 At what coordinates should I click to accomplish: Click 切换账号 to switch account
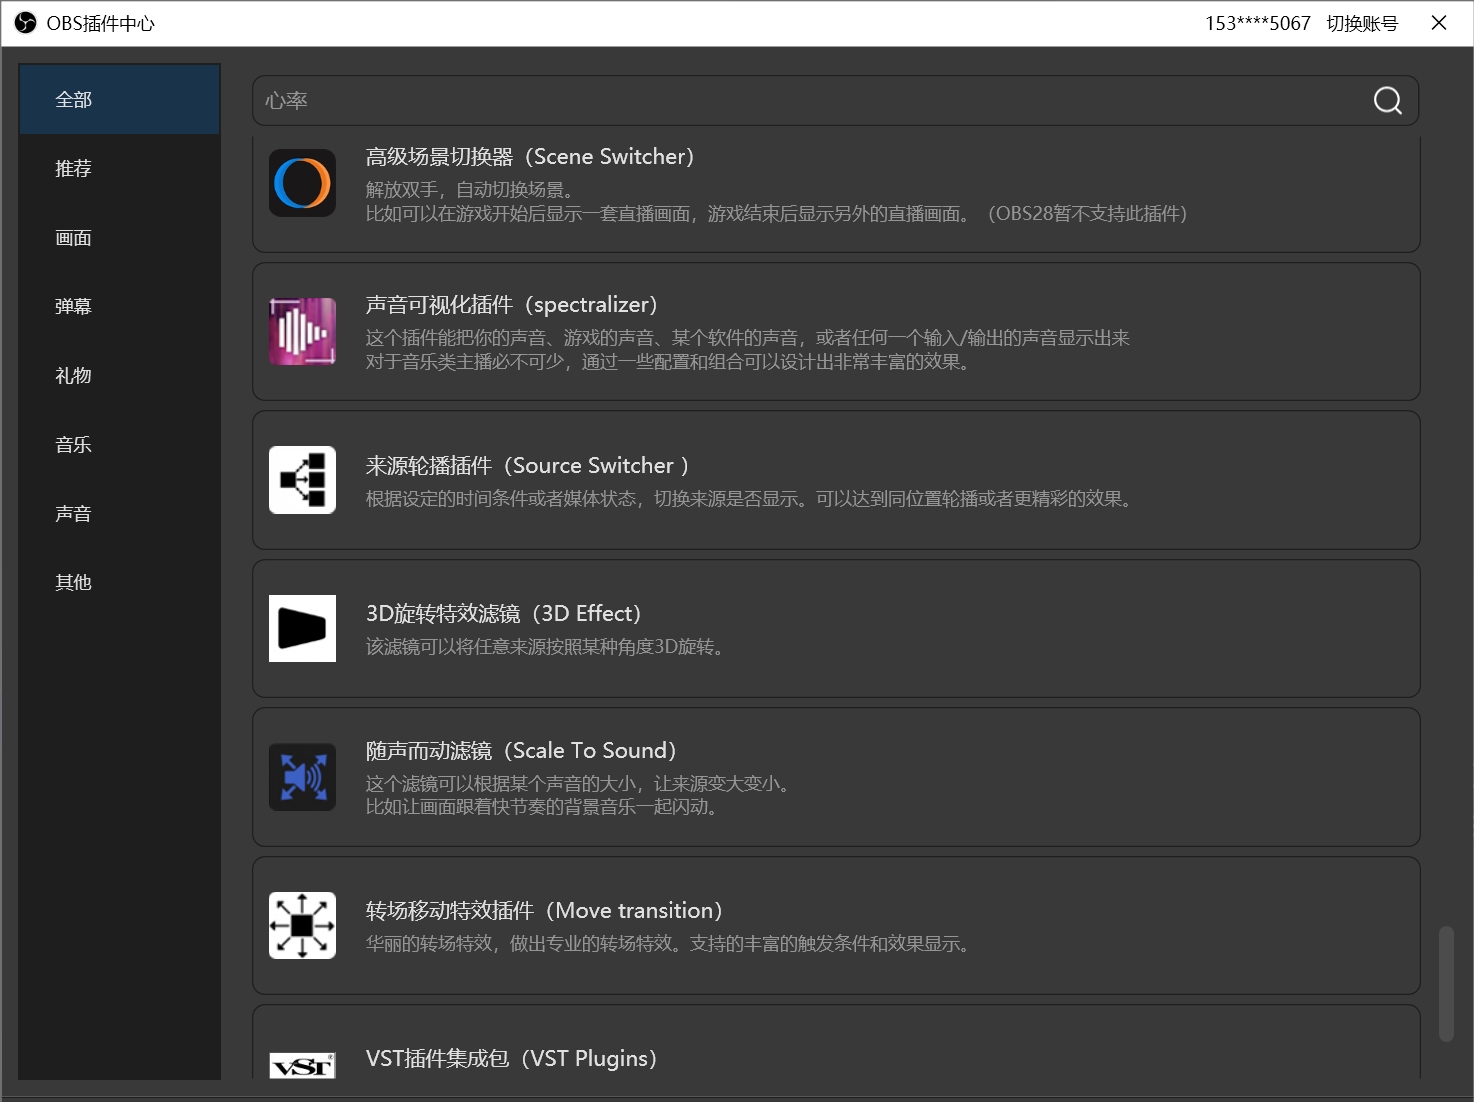tap(1362, 23)
